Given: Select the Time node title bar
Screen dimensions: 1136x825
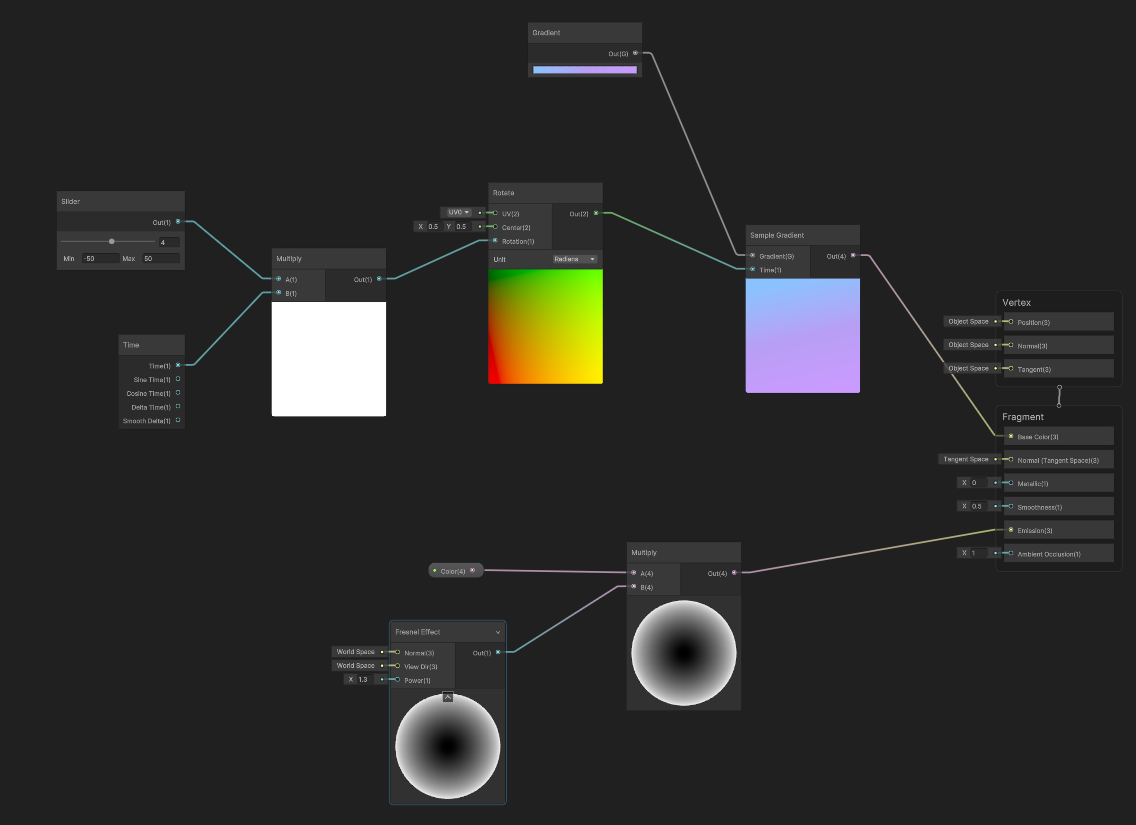Looking at the screenshot, I should (x=151, y=345).
